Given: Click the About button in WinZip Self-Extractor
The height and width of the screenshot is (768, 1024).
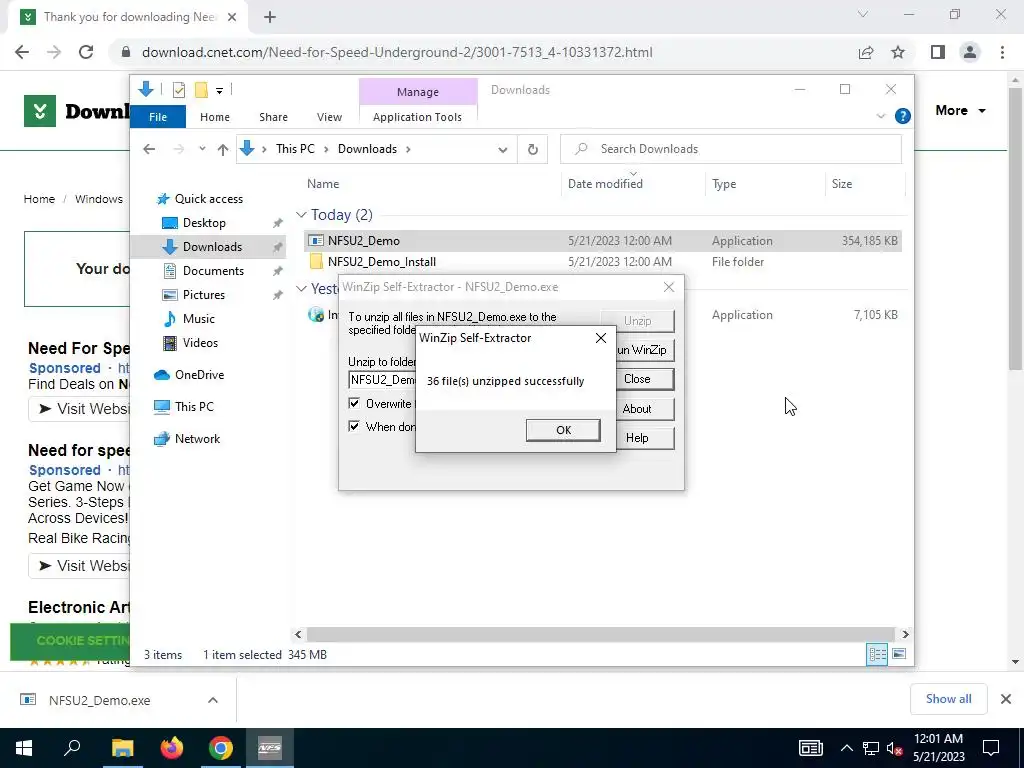Looking at the screenshot, I should 637,409.
